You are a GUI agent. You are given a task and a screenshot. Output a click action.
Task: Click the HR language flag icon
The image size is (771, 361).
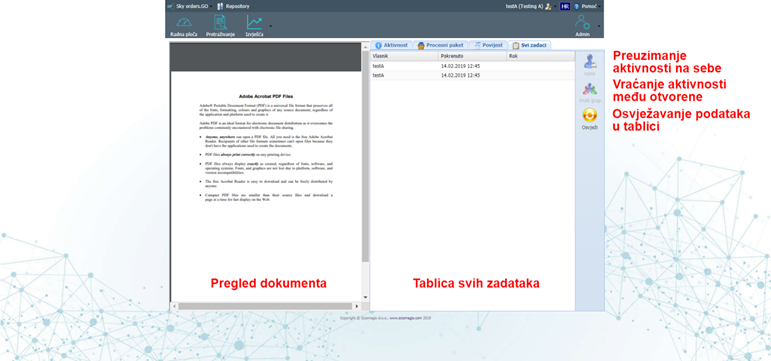click(x=565, y=6)
